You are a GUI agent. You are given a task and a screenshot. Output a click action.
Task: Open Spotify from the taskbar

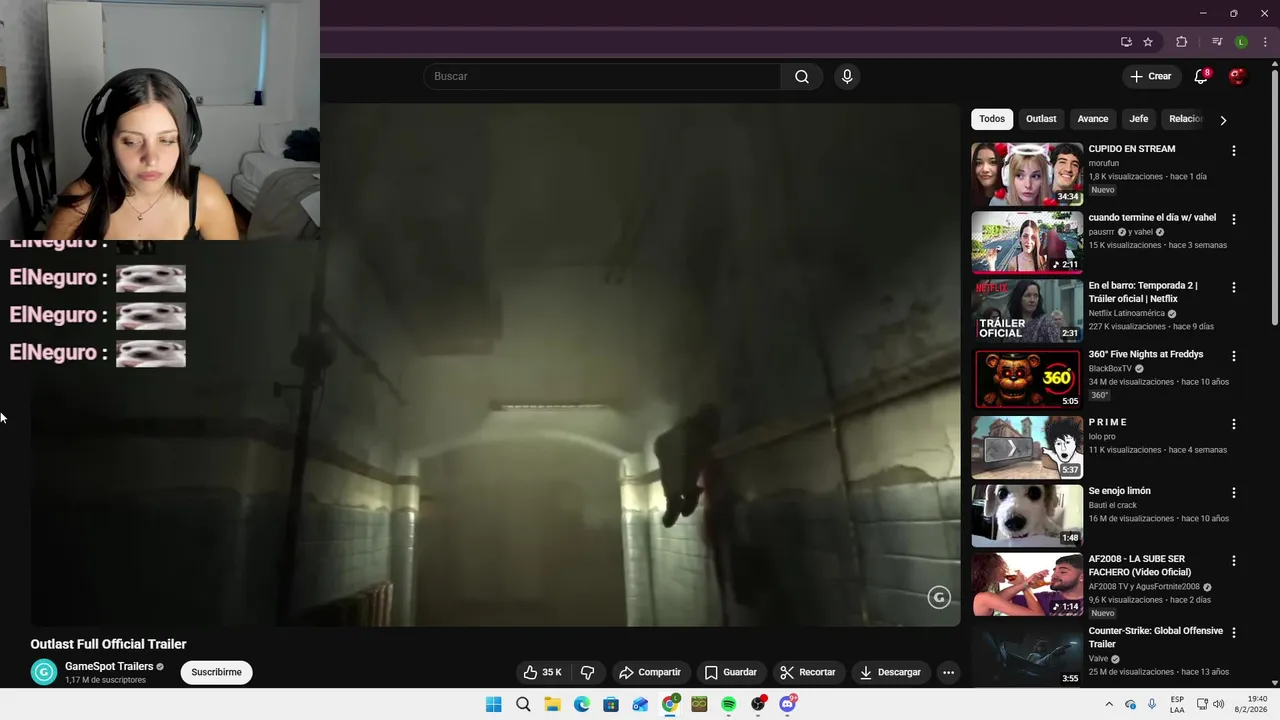(729, 704)
